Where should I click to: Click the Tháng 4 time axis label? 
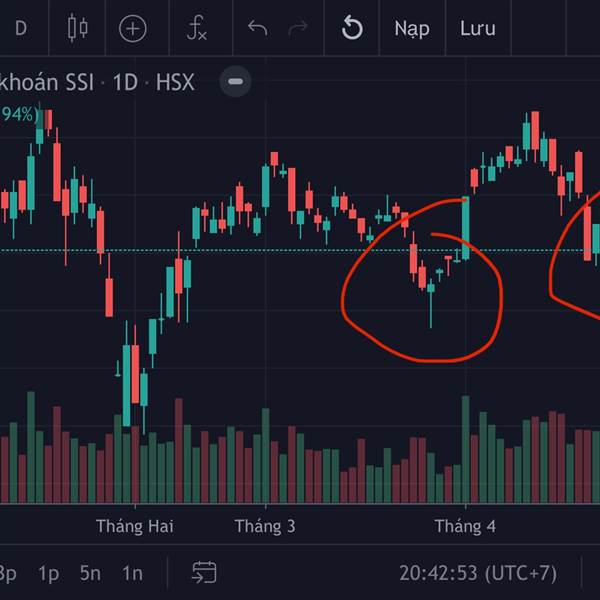[x=465, y=526]
